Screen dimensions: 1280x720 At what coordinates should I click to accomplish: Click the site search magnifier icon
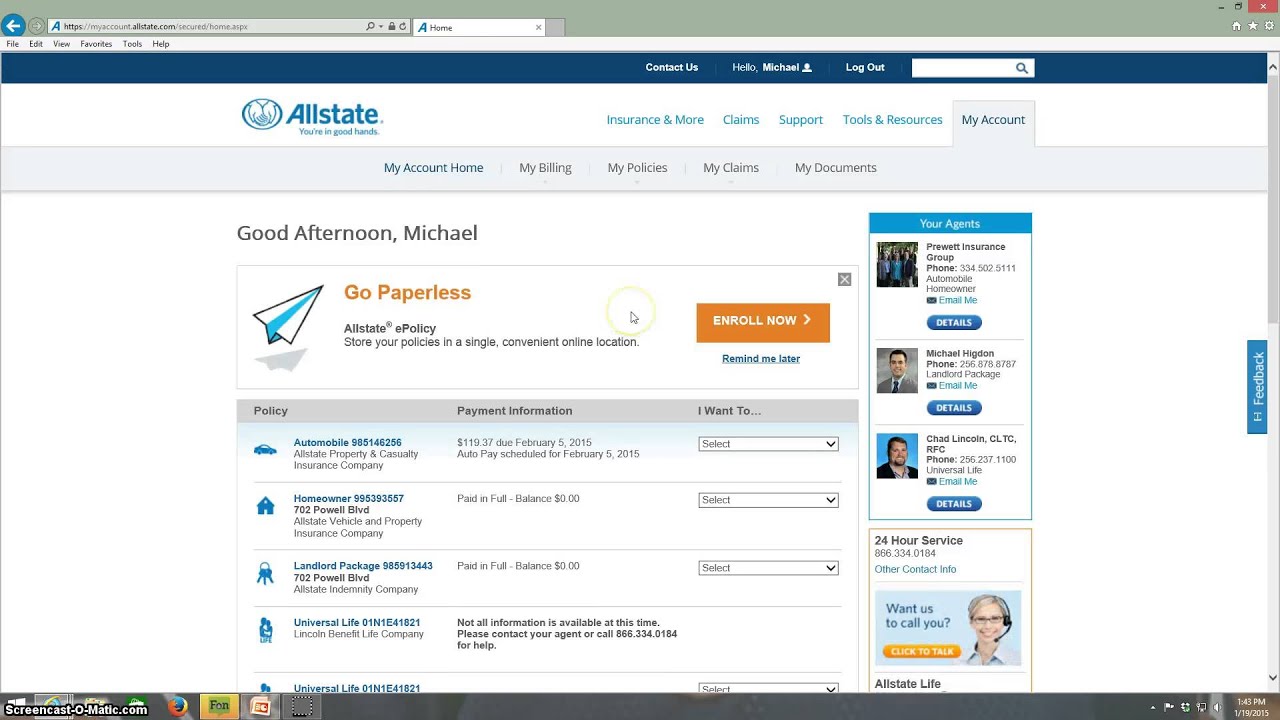pyautogui.click(x=1021, y=68)
